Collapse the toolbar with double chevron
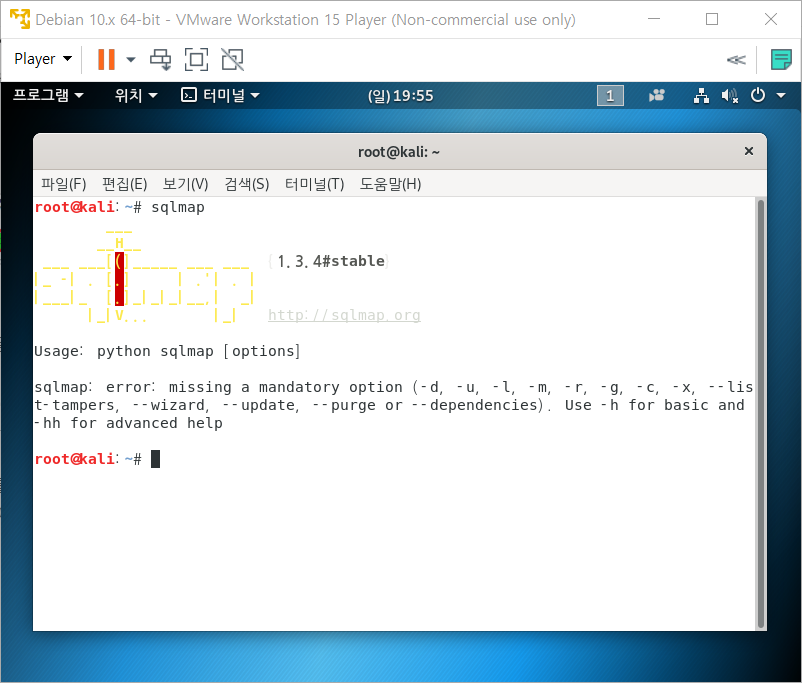 pyautogui.click(x=736, y=60)
